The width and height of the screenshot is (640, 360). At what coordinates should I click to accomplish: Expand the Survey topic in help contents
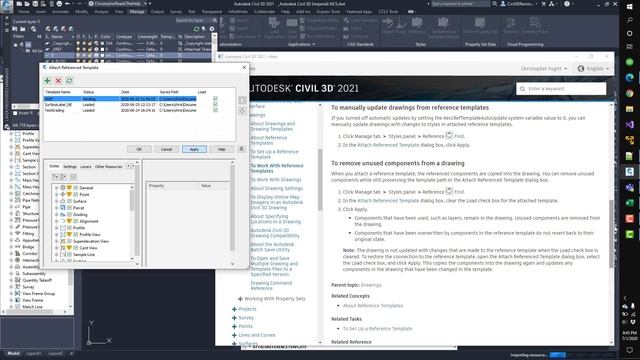(x=234, y=318)
